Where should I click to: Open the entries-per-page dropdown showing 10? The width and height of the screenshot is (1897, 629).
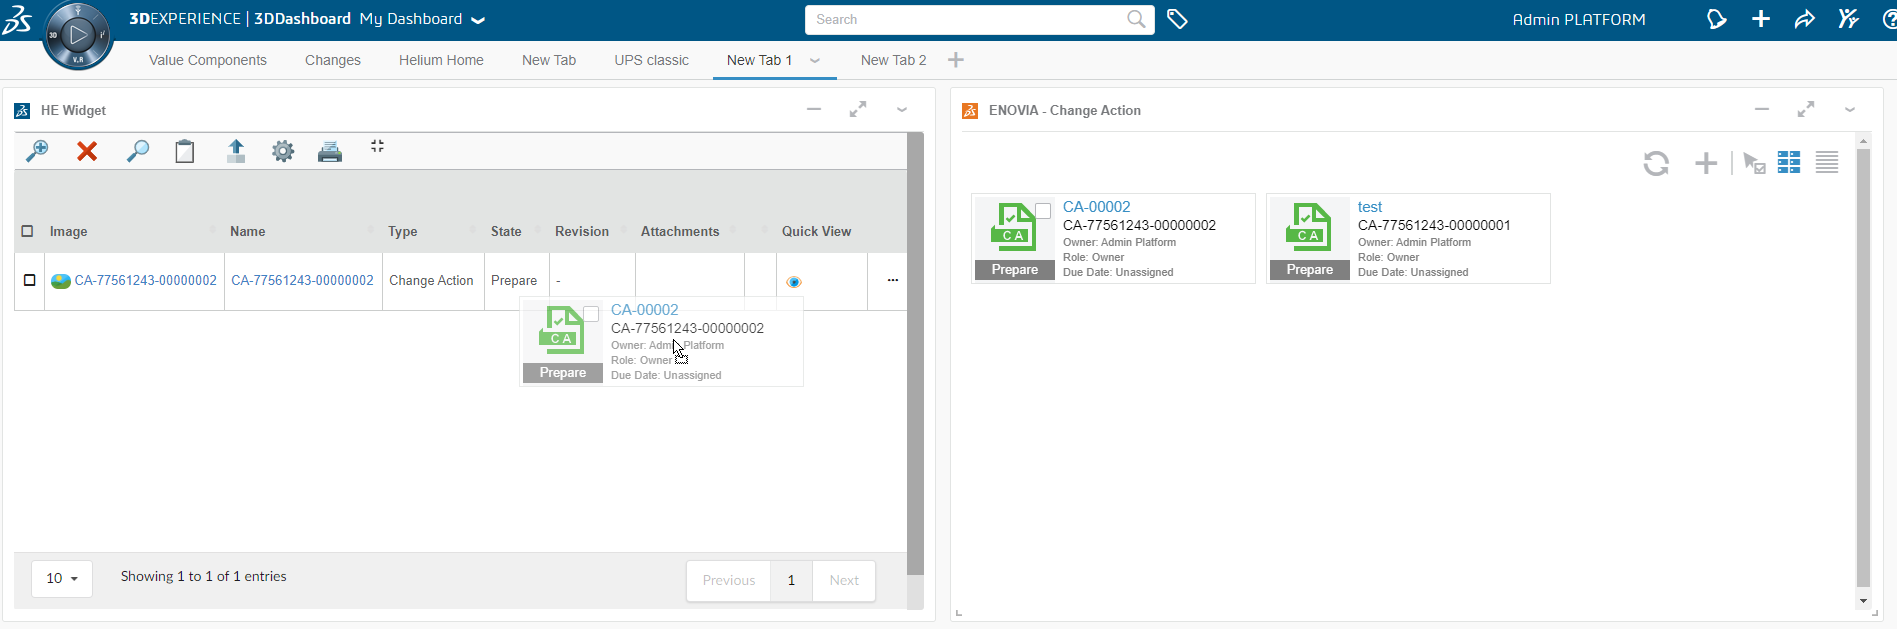(62, 578)
